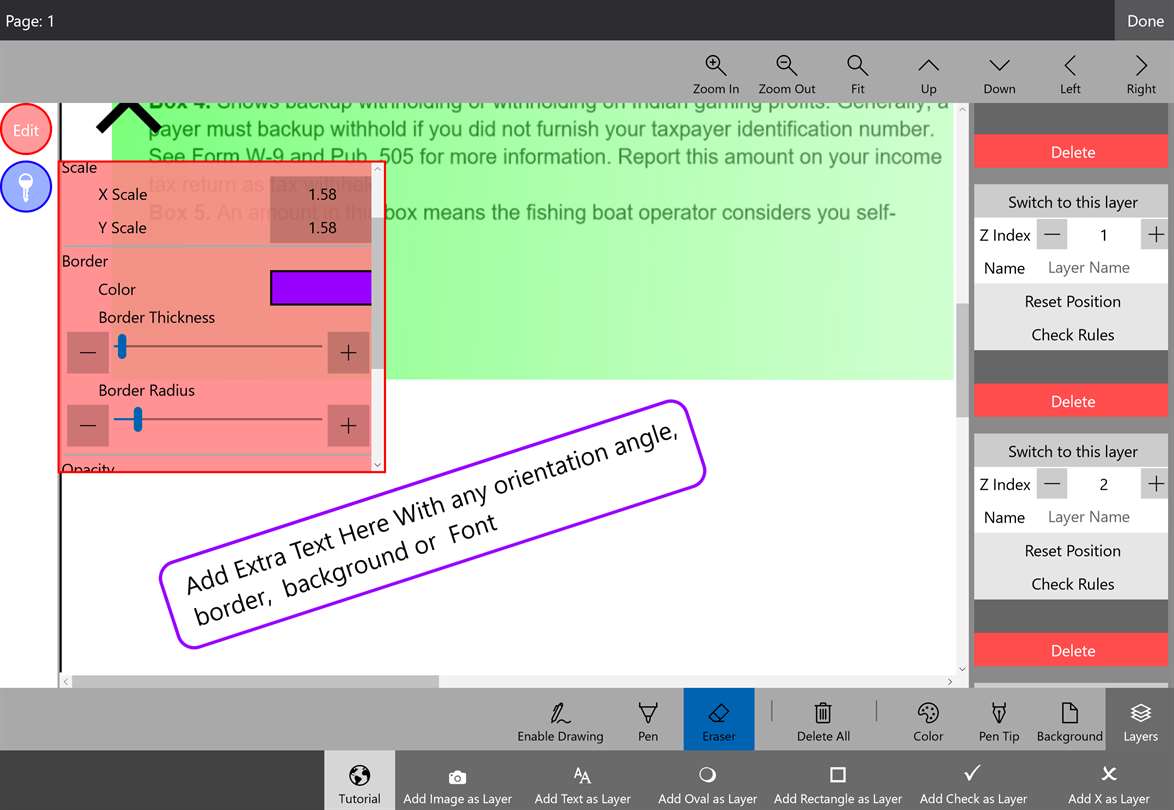Delete the layer with Z Index 1
Image resolution: width=1174 pixels, height=810 pixels.
(x=1072, y=401)
